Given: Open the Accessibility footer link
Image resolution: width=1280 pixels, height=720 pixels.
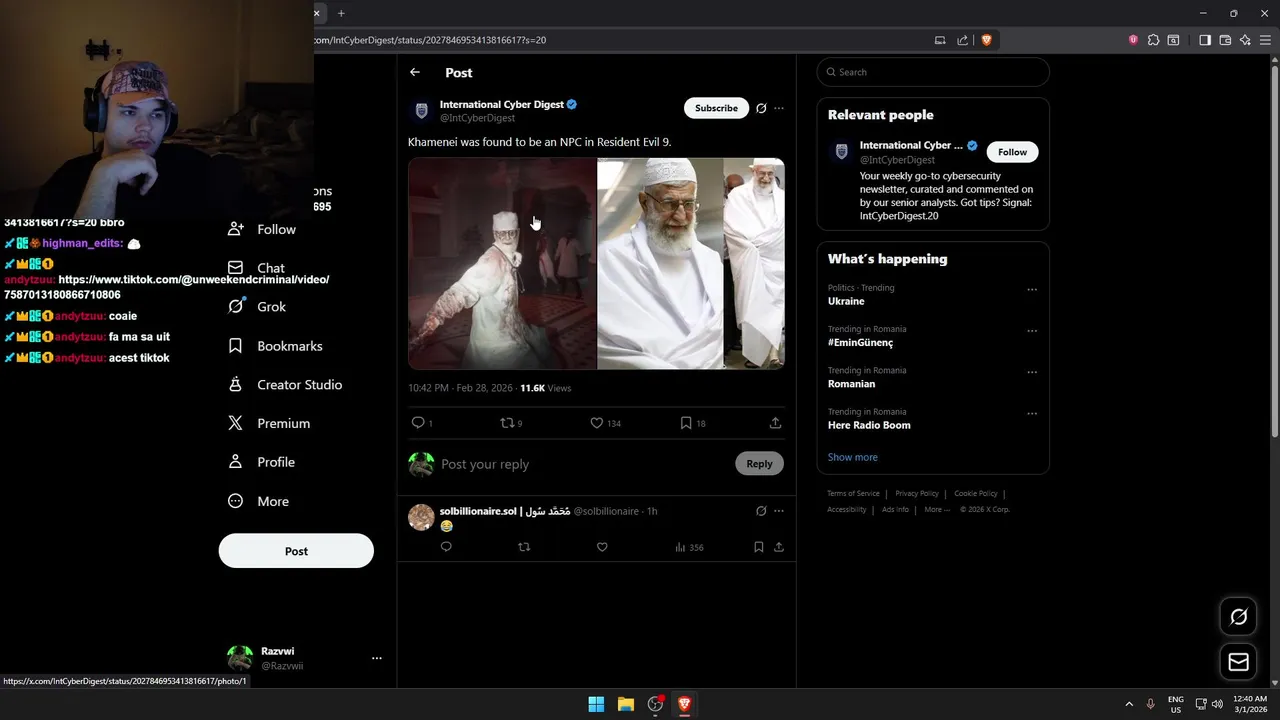Looking at the screenshot, I should 847,509.
